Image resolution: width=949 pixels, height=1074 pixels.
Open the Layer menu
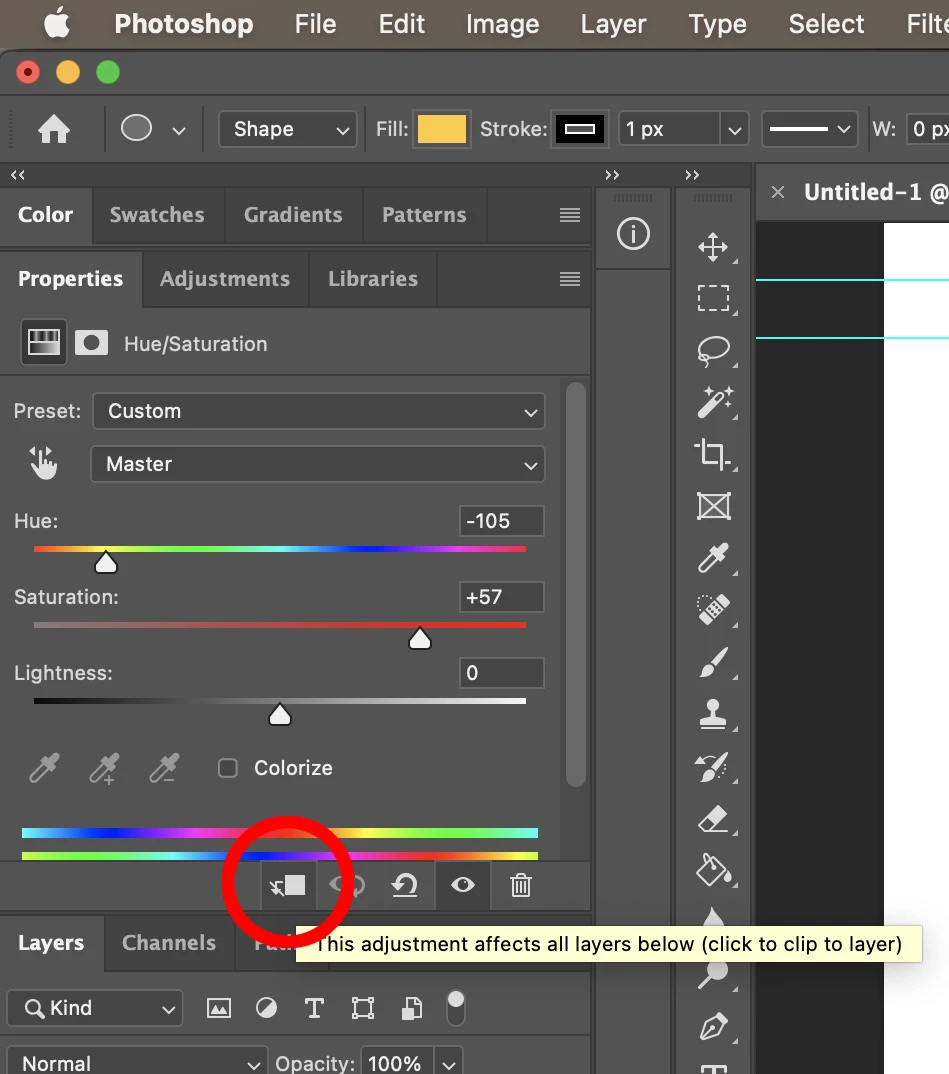613,24
